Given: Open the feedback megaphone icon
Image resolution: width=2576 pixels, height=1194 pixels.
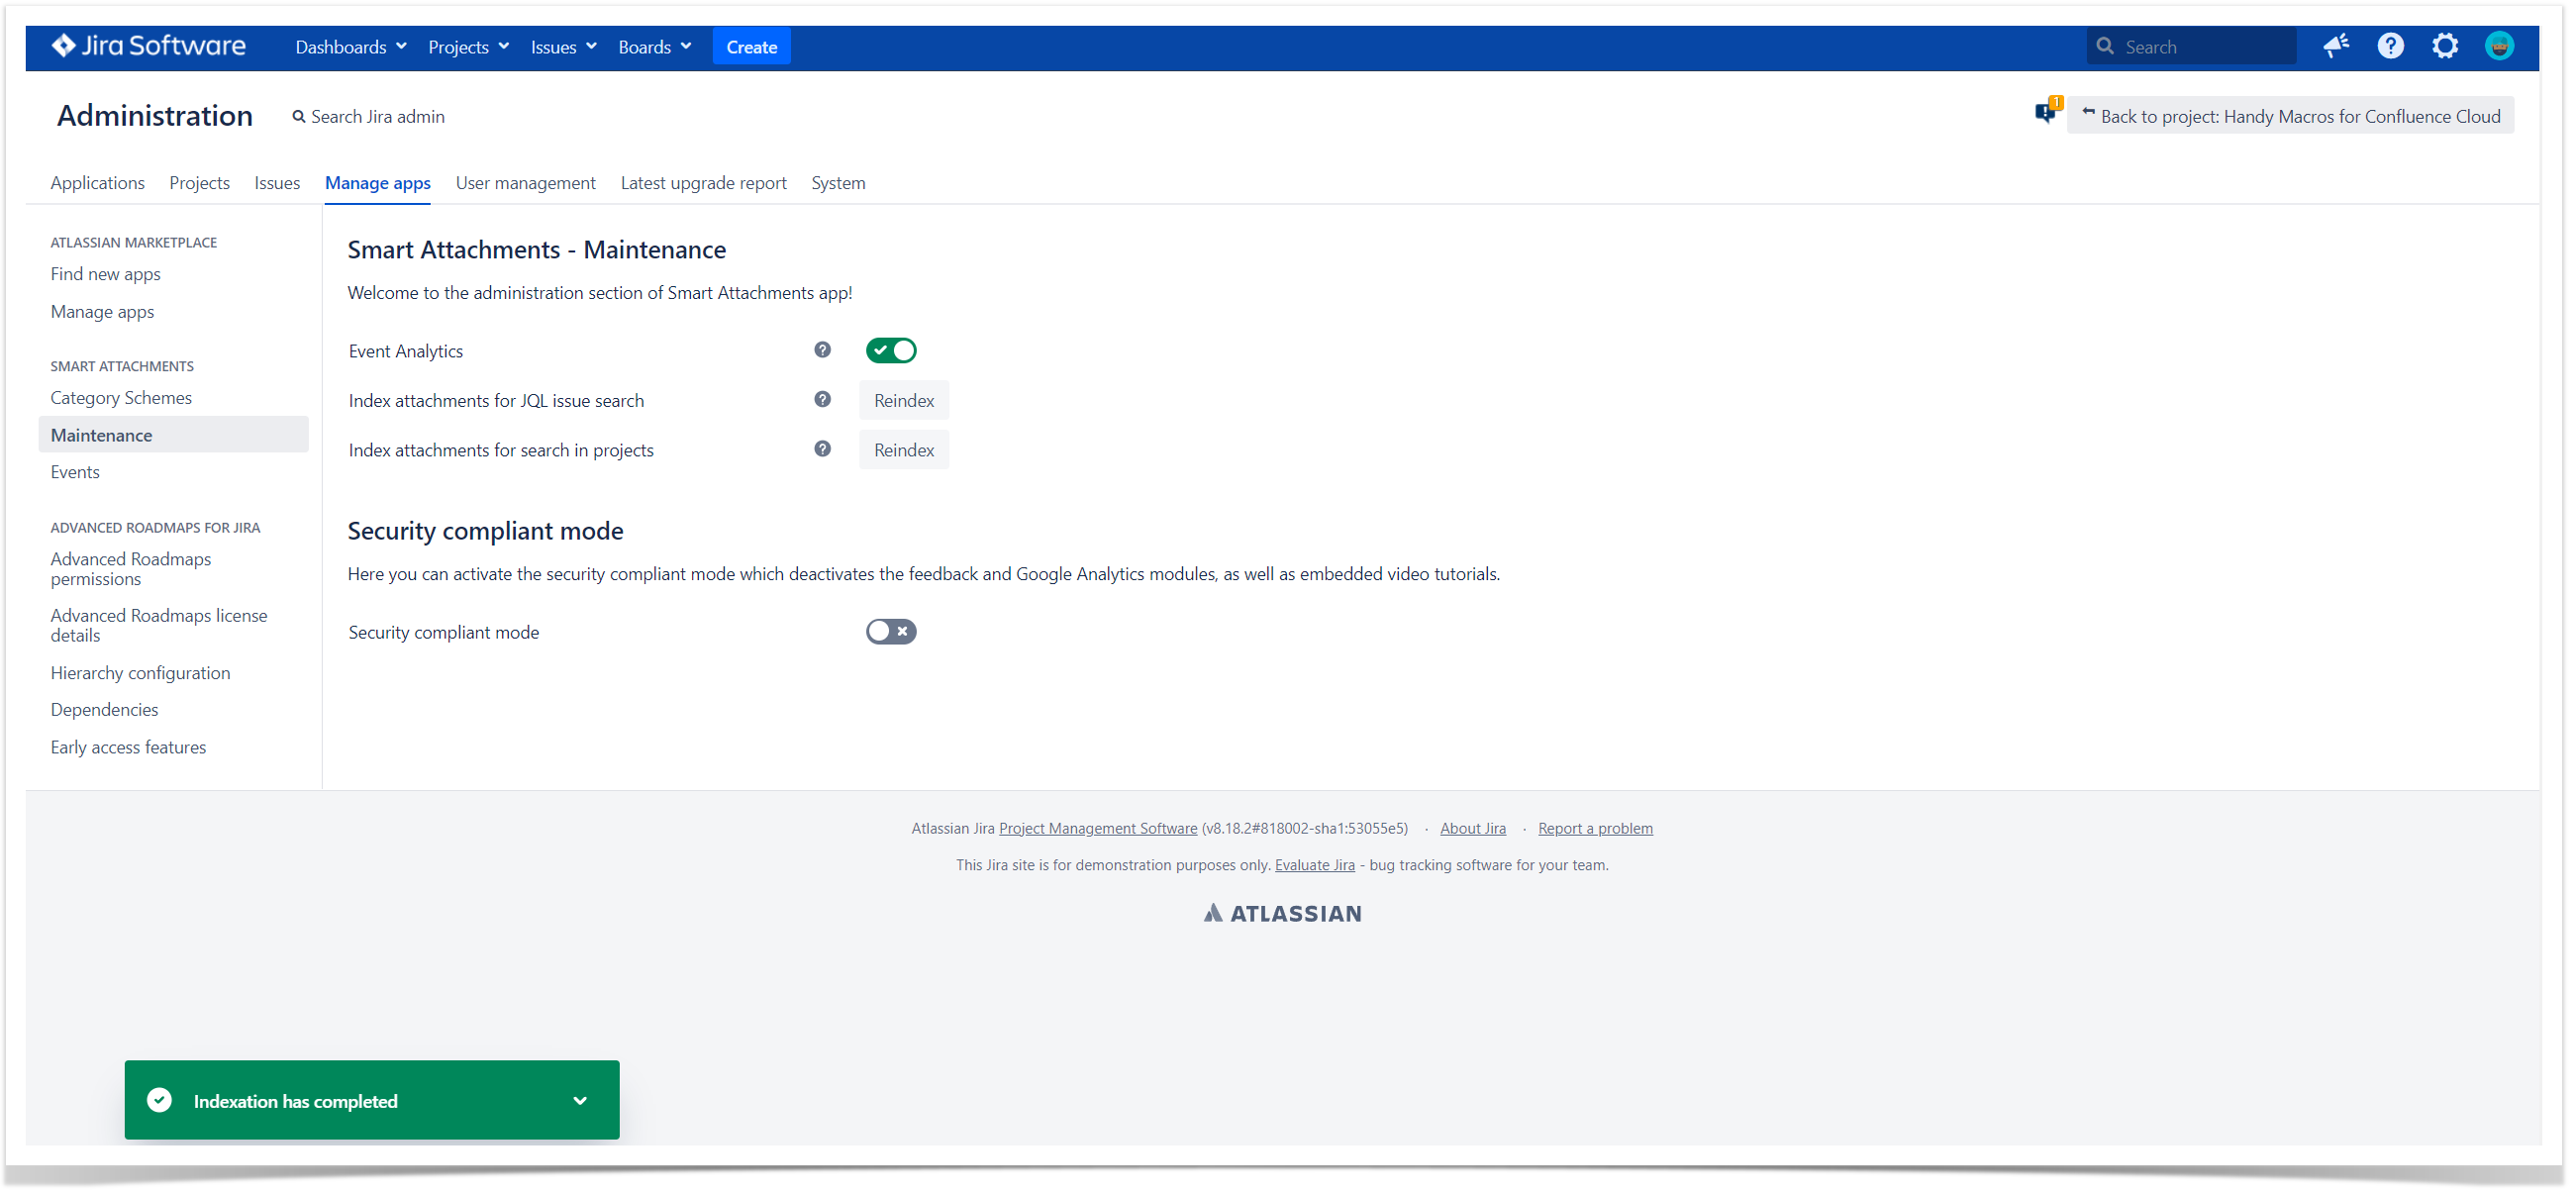Looking at the screenshot, I should [x=2335, y=46].
